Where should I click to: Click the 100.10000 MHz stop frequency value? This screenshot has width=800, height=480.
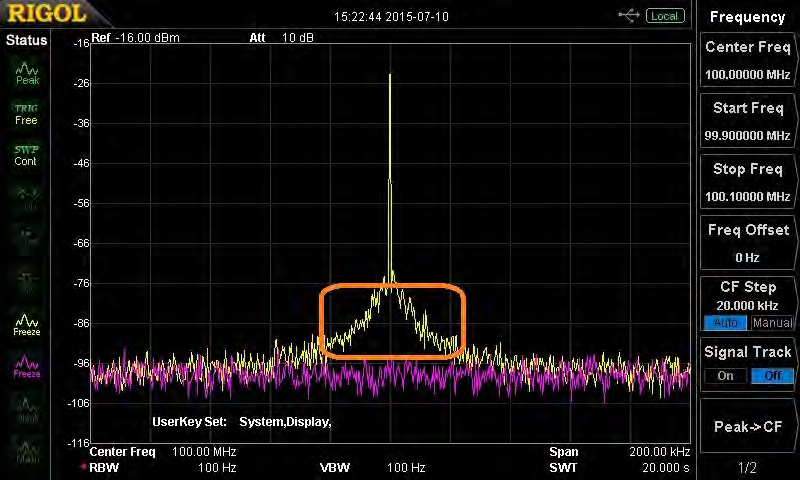[x=747, y=196]
